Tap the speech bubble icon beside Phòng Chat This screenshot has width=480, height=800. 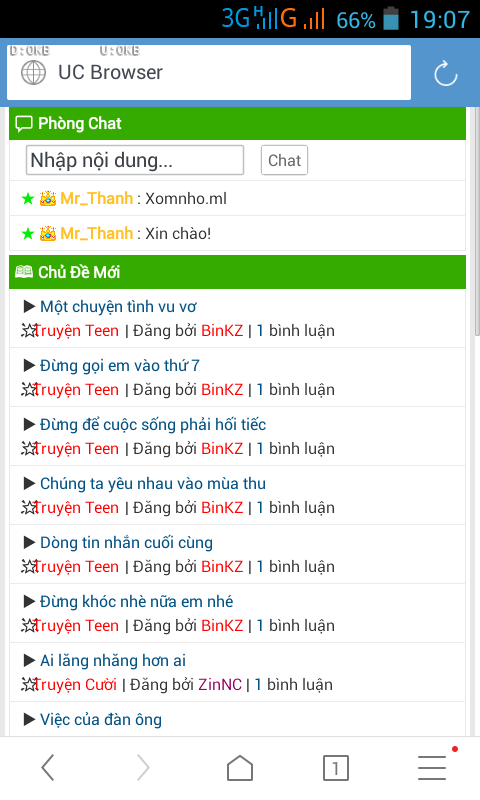click(23, 123)
